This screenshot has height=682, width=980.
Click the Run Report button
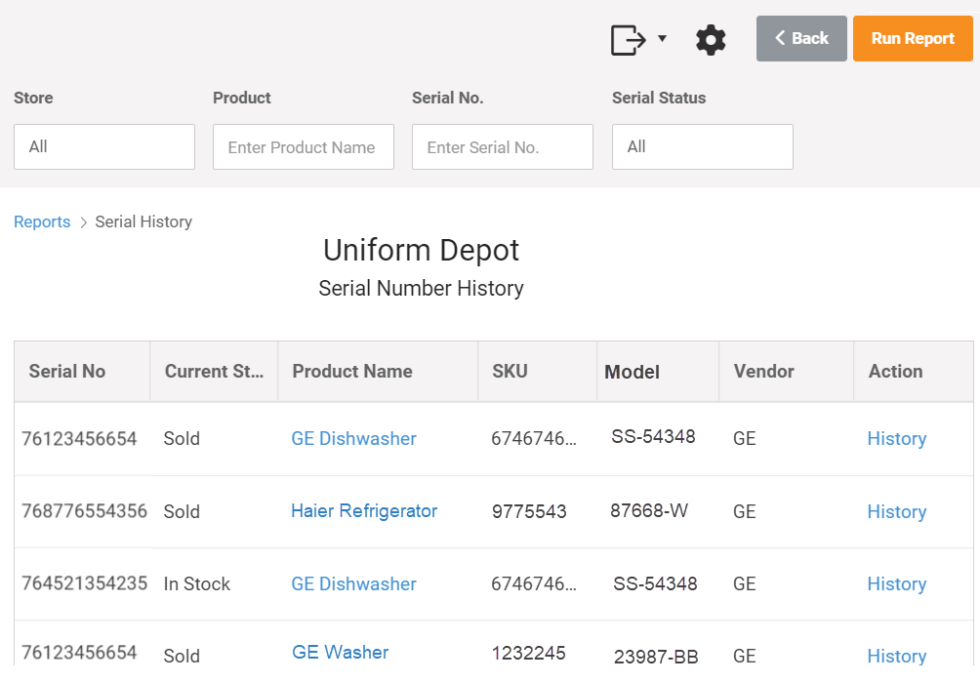[x=912, y=38]
